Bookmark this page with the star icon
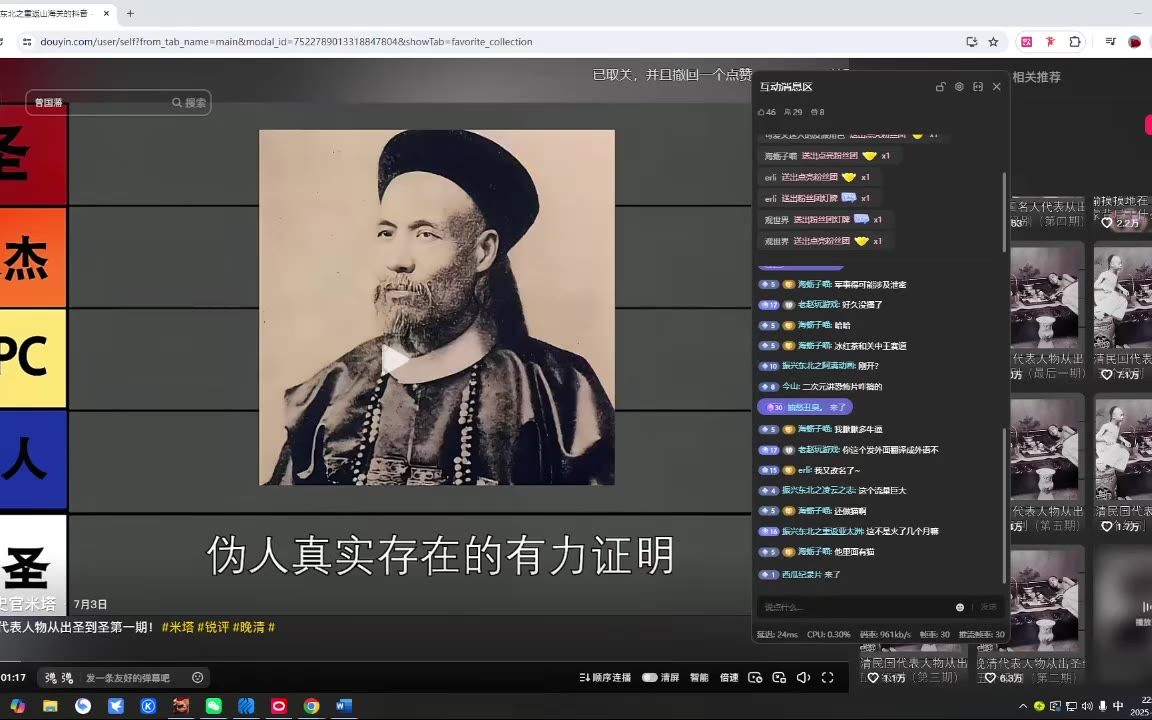The image size is (1152, 720). pyautogui.click(x=993, y=42)
